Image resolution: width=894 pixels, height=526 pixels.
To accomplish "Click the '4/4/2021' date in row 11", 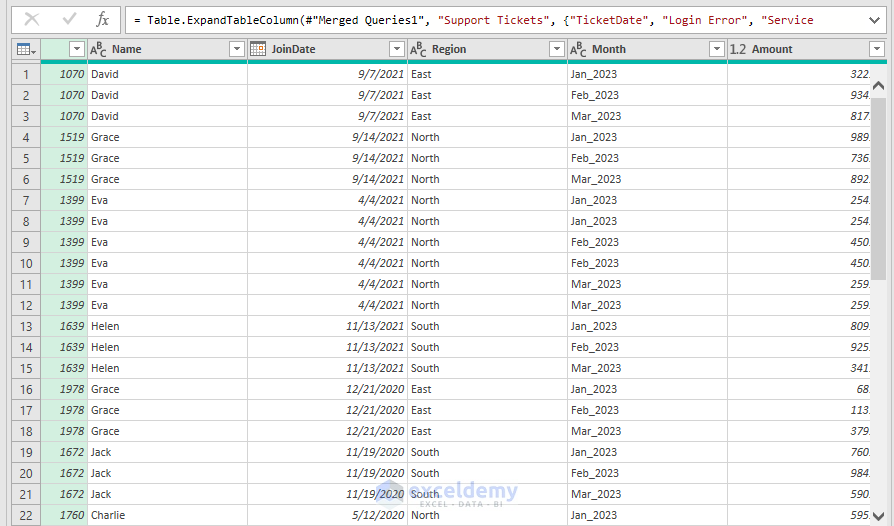I will [328, 284].
